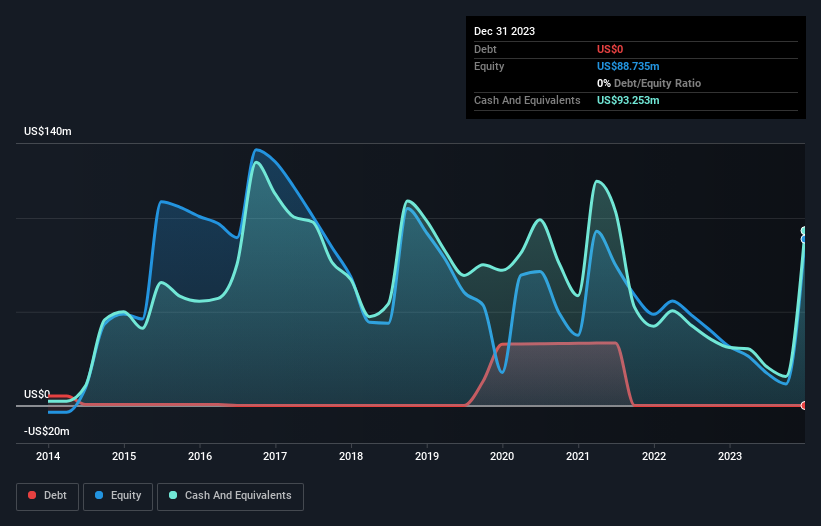Screen dimensions: 821x526
Task: Click the teal Cash endpoint marker on chart
Action: tap(804, 231)
